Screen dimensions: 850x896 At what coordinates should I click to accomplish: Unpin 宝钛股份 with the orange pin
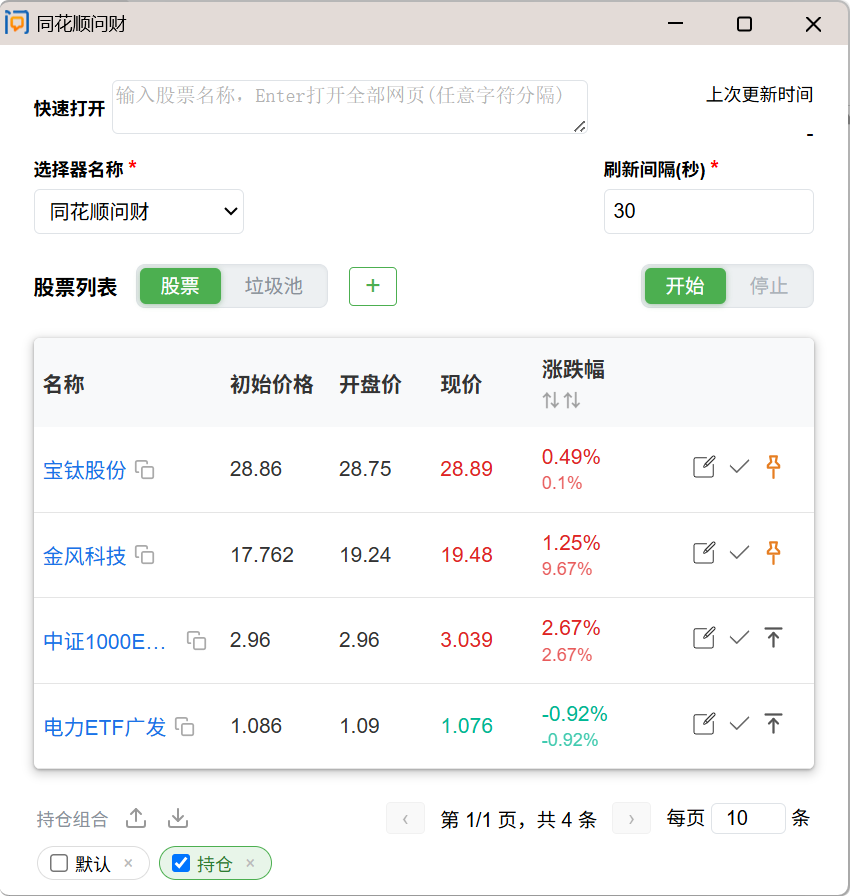tap(773, 467)
